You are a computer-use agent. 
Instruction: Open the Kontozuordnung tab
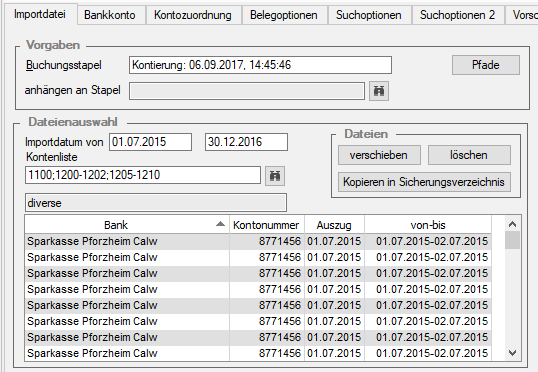coord(193,15)
